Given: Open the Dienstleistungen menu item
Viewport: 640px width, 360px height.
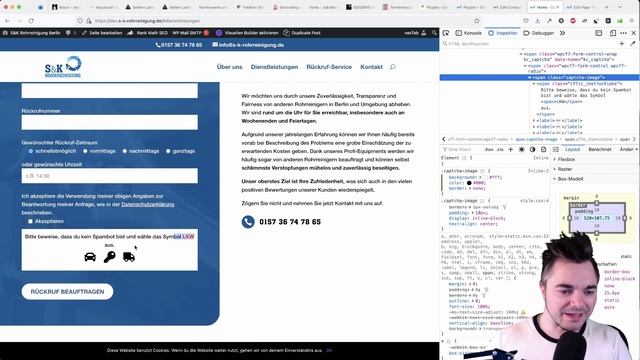Looking at the screenshot, I should (x=274, y=67).
